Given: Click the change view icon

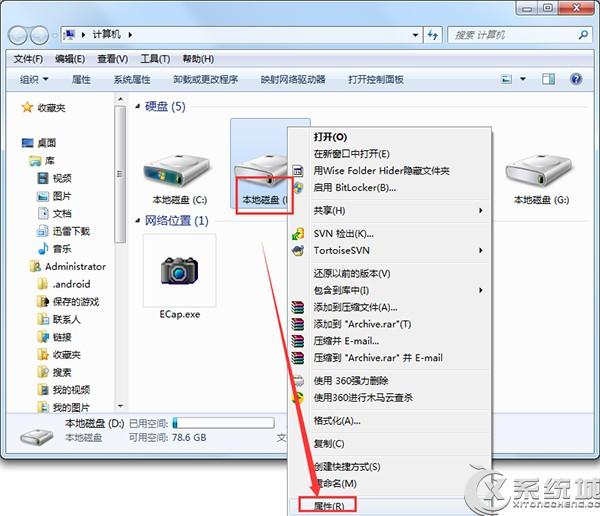Looking at the screenshot, I should (x=506, y=79).
